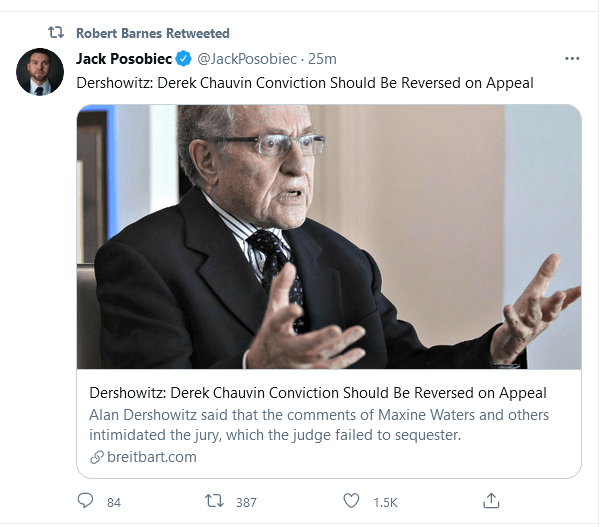Click the reply speech bubble icon

point(85,501)
